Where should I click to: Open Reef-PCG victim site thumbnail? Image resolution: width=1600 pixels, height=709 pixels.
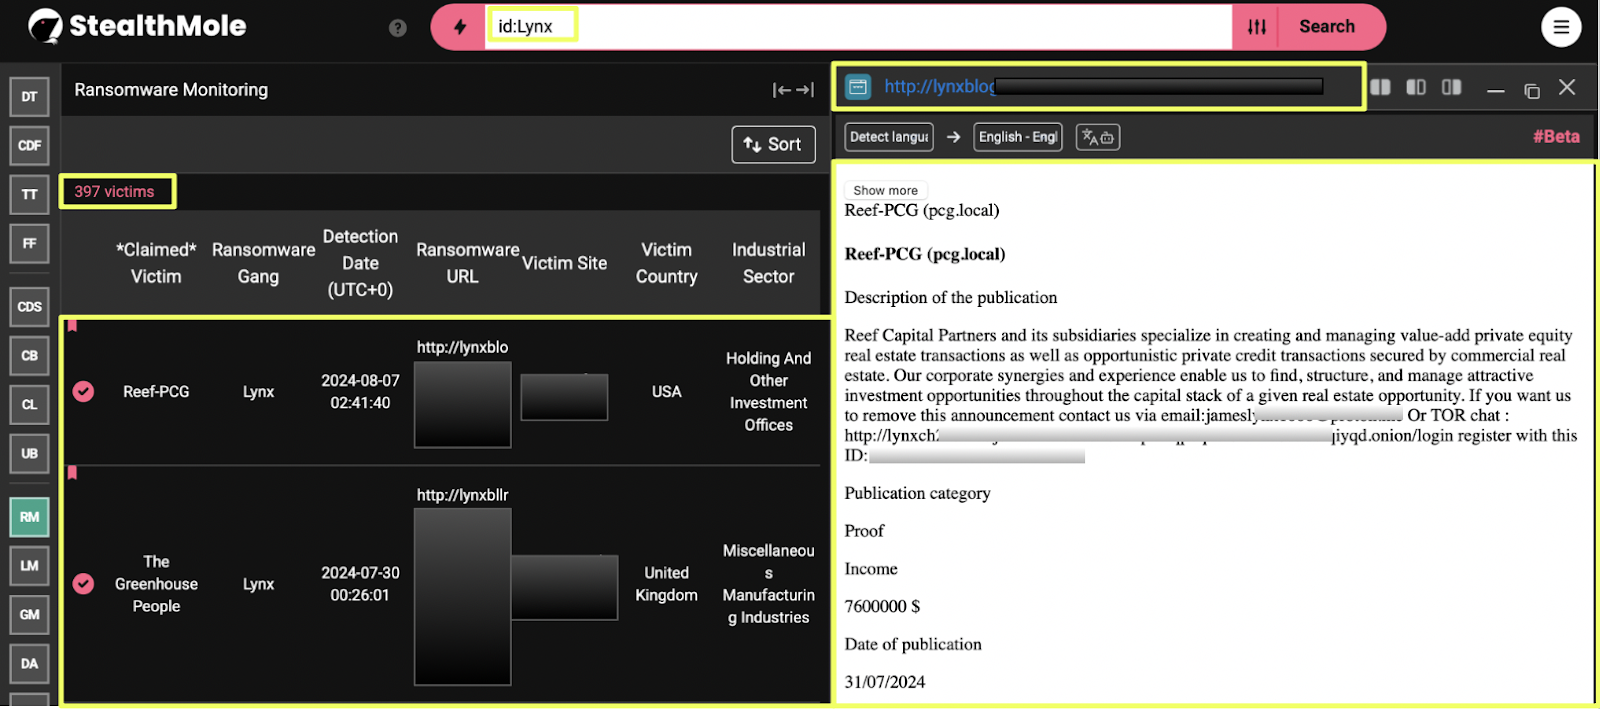tap(564, 397)
